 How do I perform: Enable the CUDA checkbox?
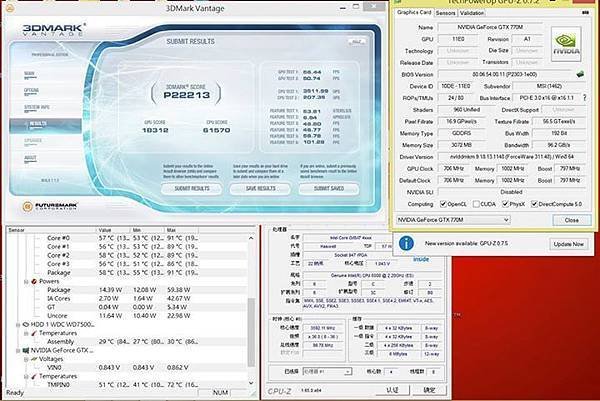tap(476, 204)
